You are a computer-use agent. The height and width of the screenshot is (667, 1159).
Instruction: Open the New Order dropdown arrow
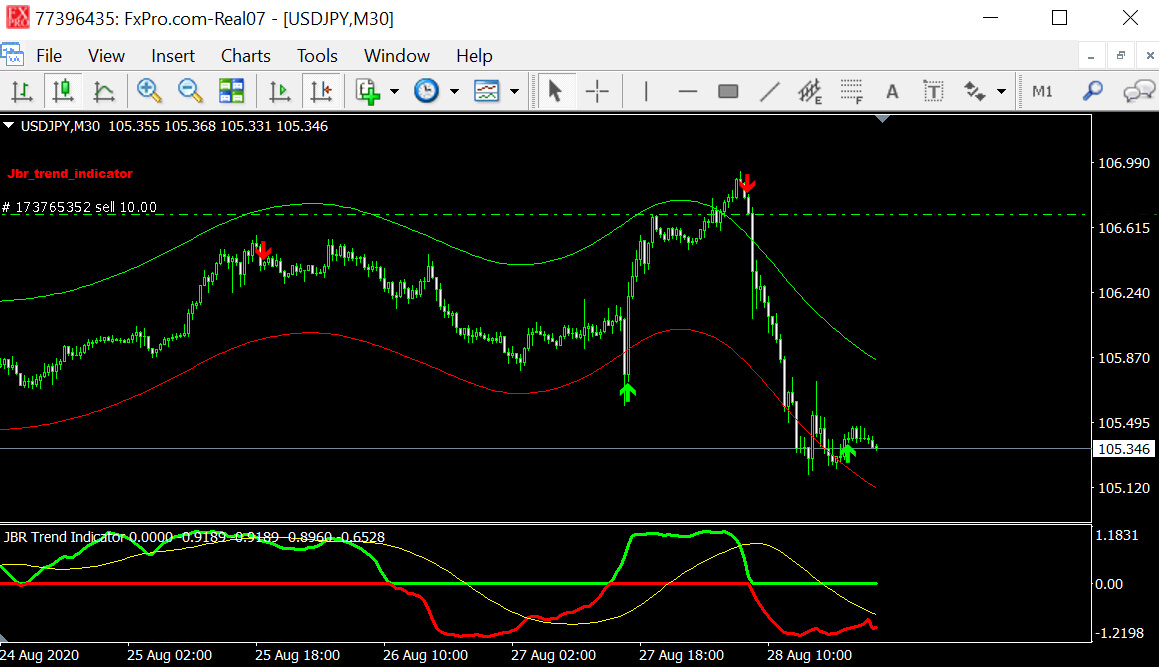[393, 91]
